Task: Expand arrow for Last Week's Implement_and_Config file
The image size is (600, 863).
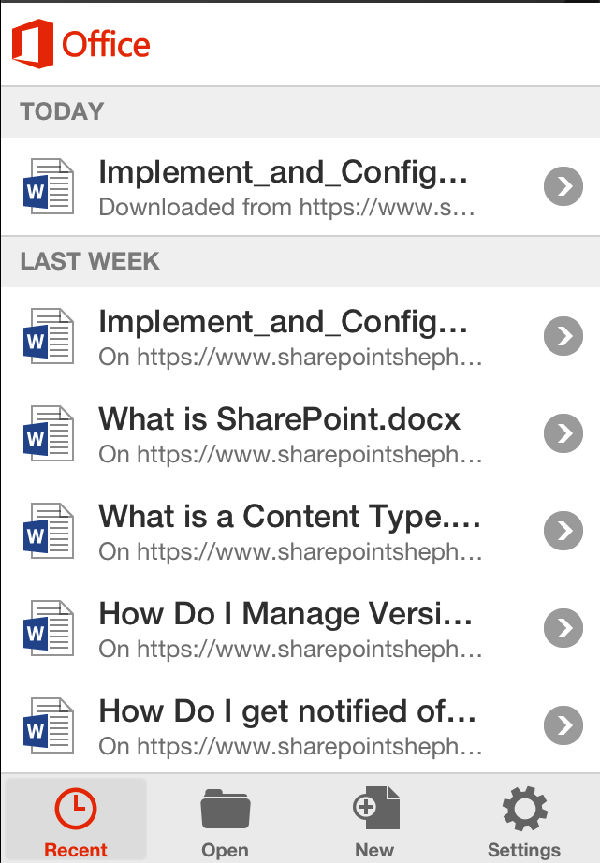Action: pyautogui.click(x=564, y=336)
